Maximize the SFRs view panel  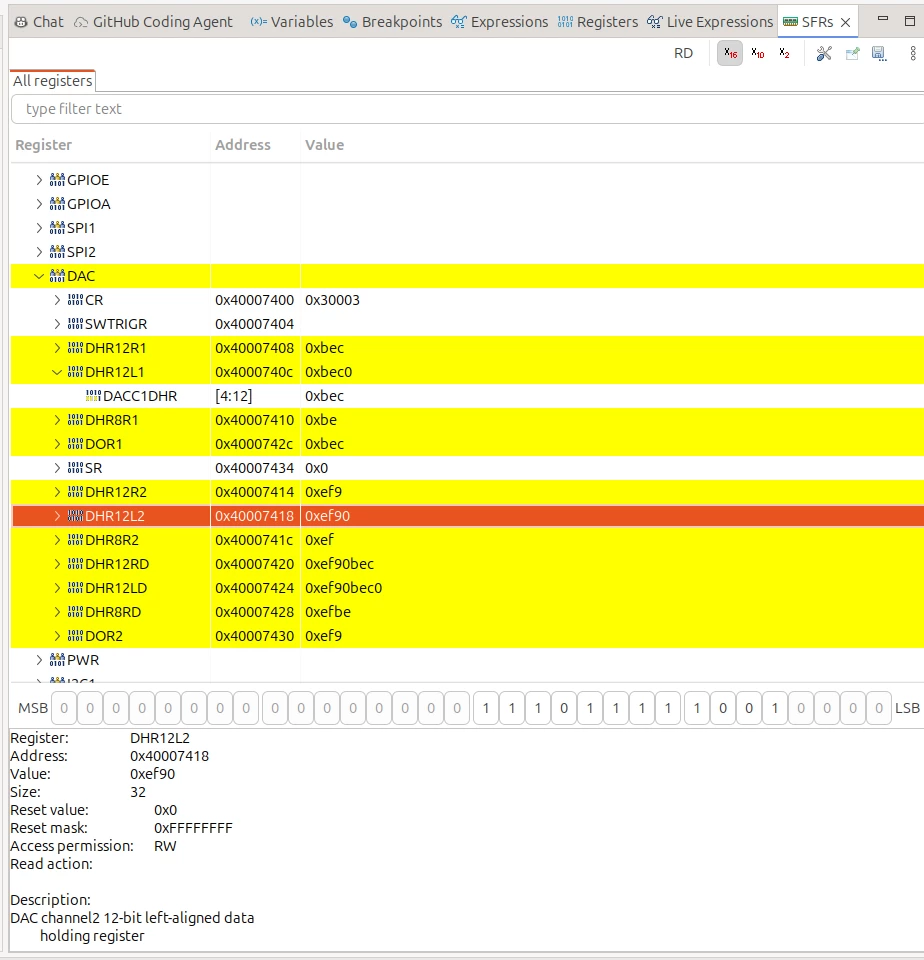[x=910, y=21]
